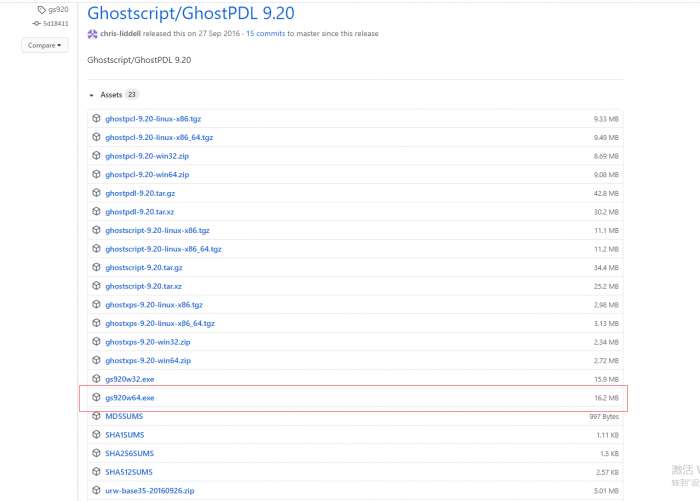Open Ghostscript/GhostPDL 9.20 release title
The height and width of the screenshot is (501, 700).
point(191,13)
